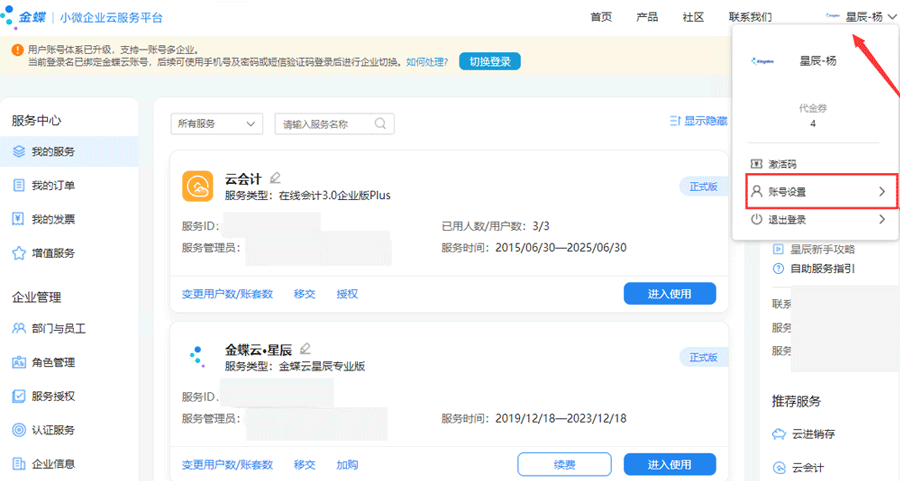Click the 星辰新手攻略 play icon
This screenshot has width=900, height=481.
pyautogui.click(x=778, y=249)
